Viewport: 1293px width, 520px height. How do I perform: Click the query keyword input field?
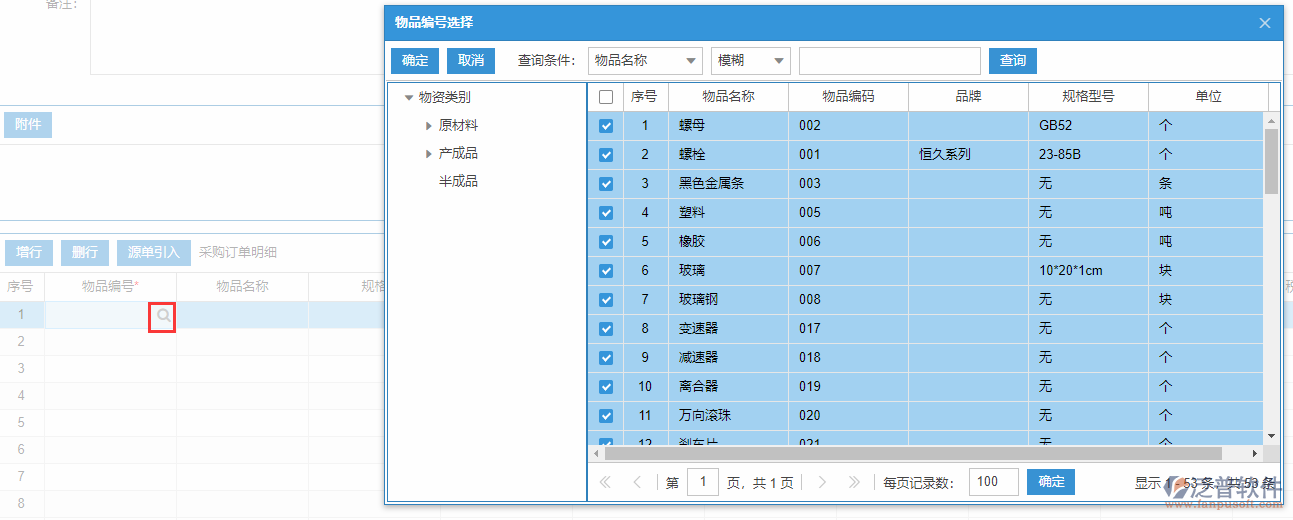[x=889, y=61]
